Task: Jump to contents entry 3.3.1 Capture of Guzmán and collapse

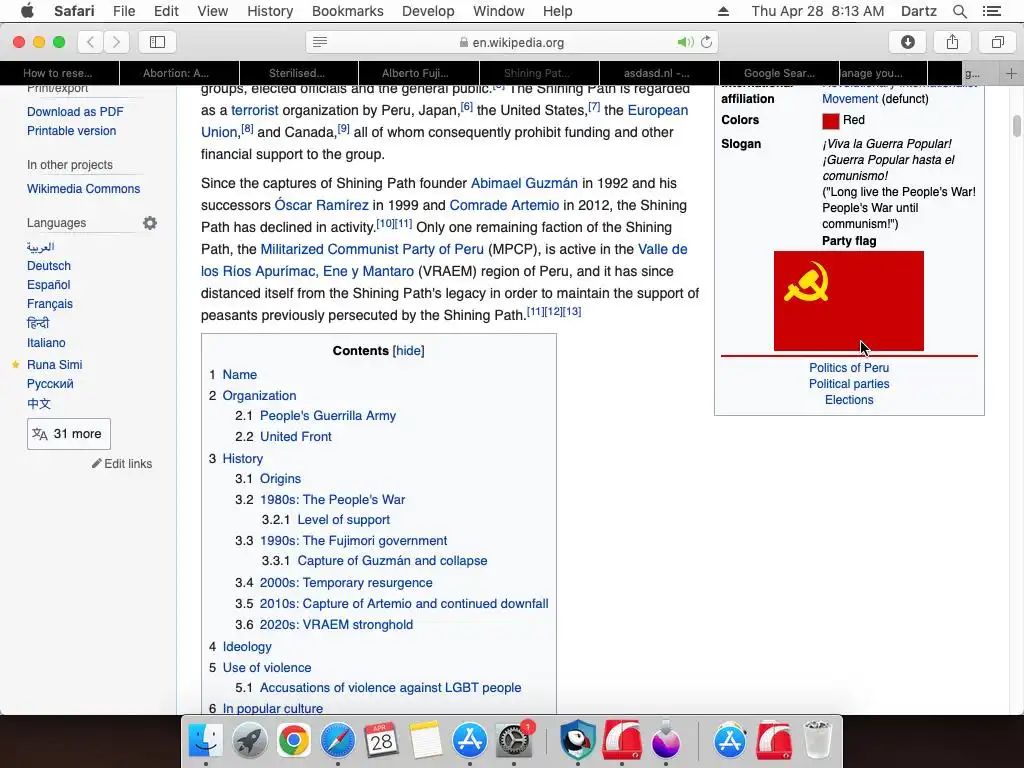Action: [392, 560]
